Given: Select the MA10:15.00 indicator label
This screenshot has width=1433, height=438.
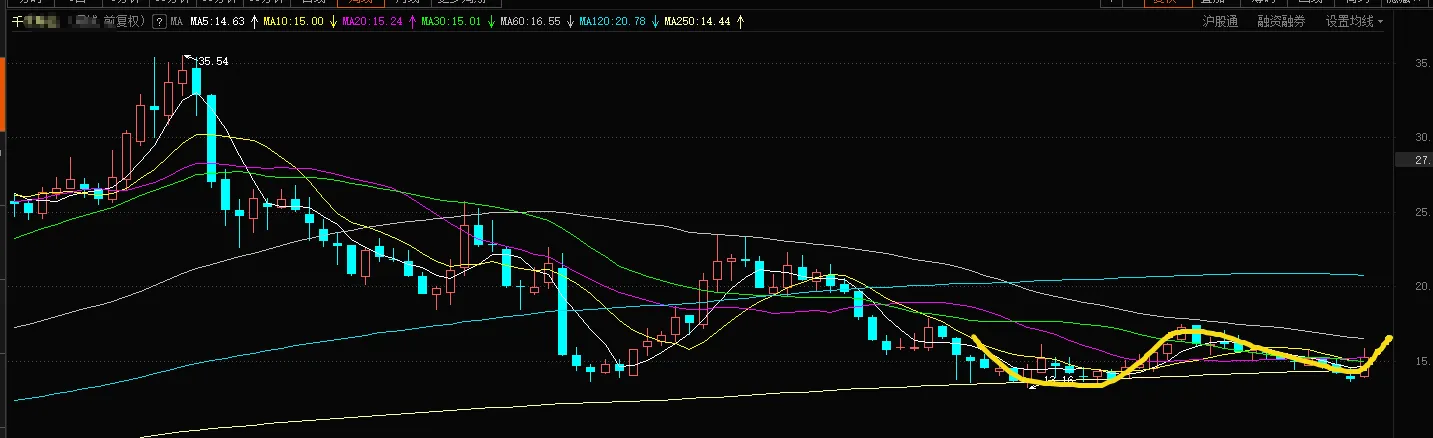Looking at the screenshot, I should (x=291, y=21).
